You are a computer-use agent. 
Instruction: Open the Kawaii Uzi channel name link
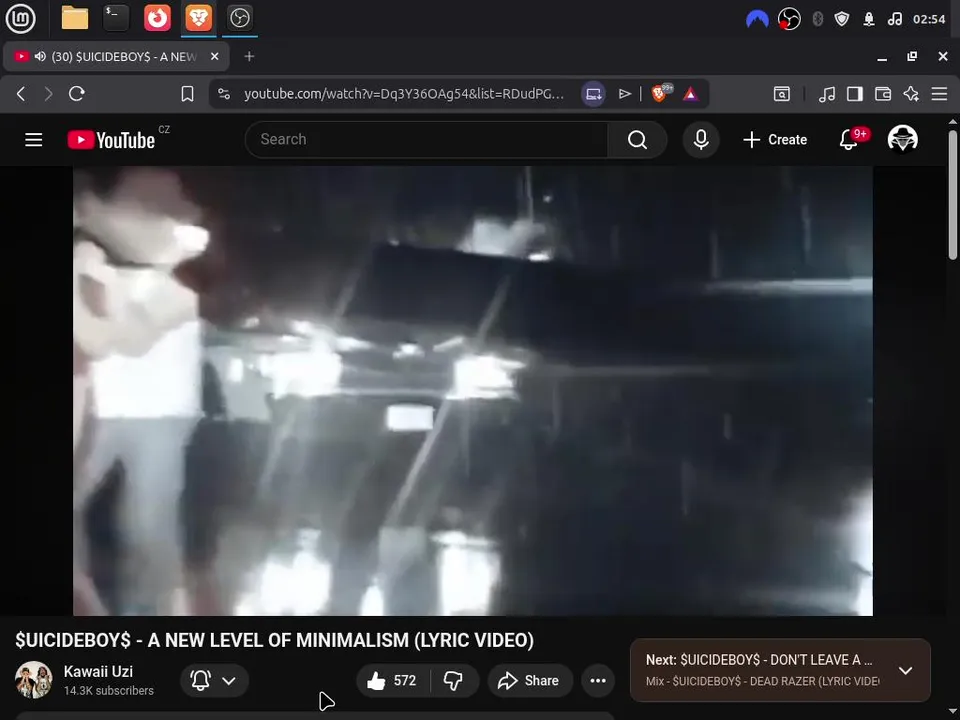tap(98, 671)
